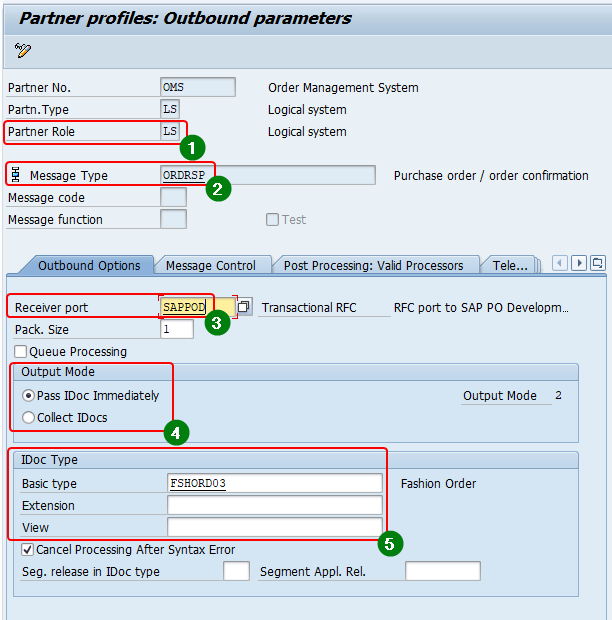The height and width of the screenshot is (620, 612).
Task: Click the Output Mode group header
Action: [x=296, y=372]
